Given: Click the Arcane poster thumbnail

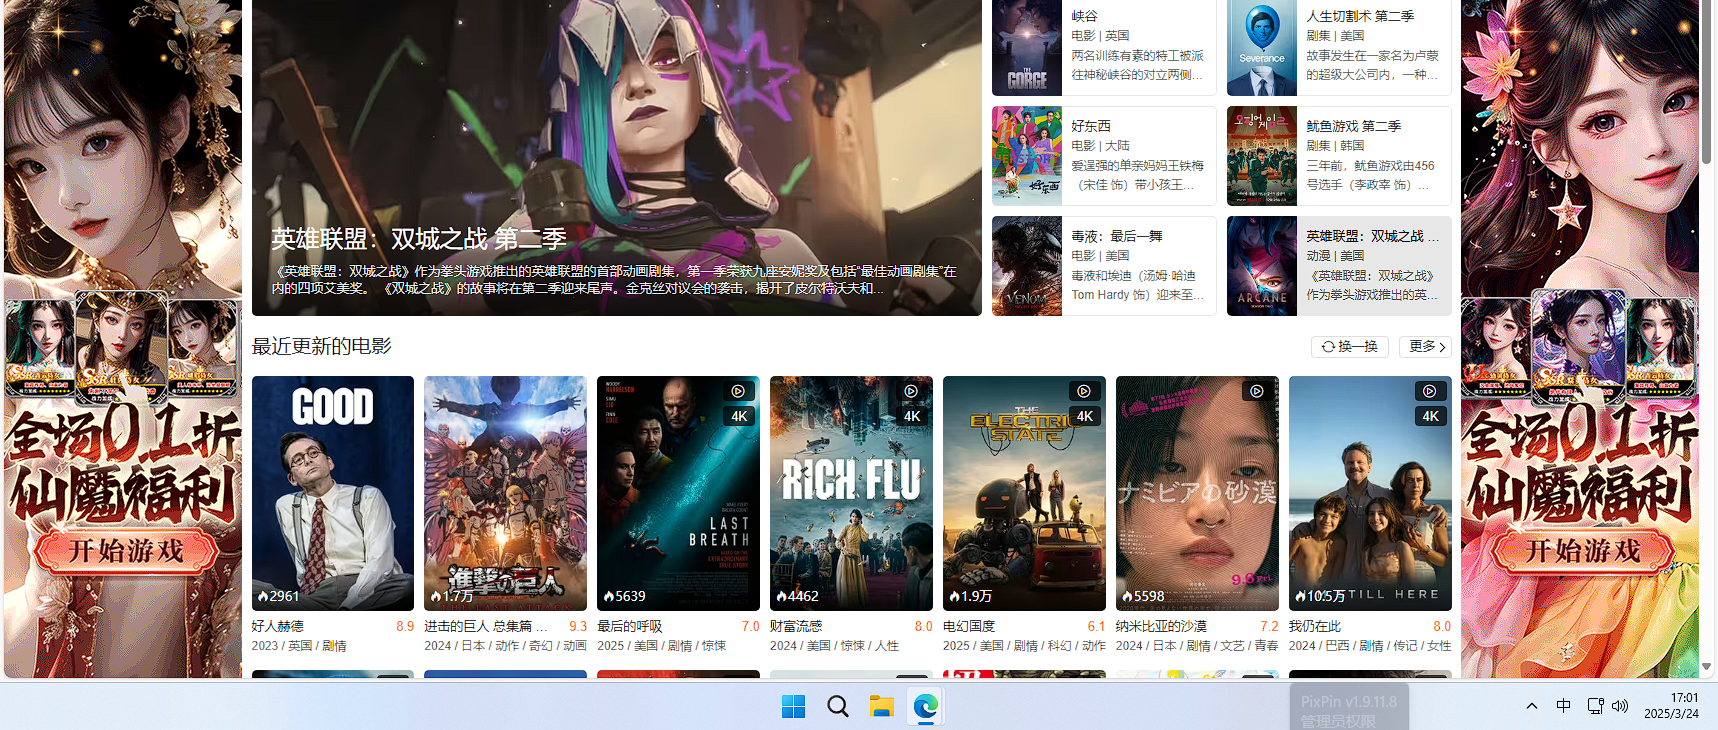Looking at the screenshot, I should point(1262,266).
